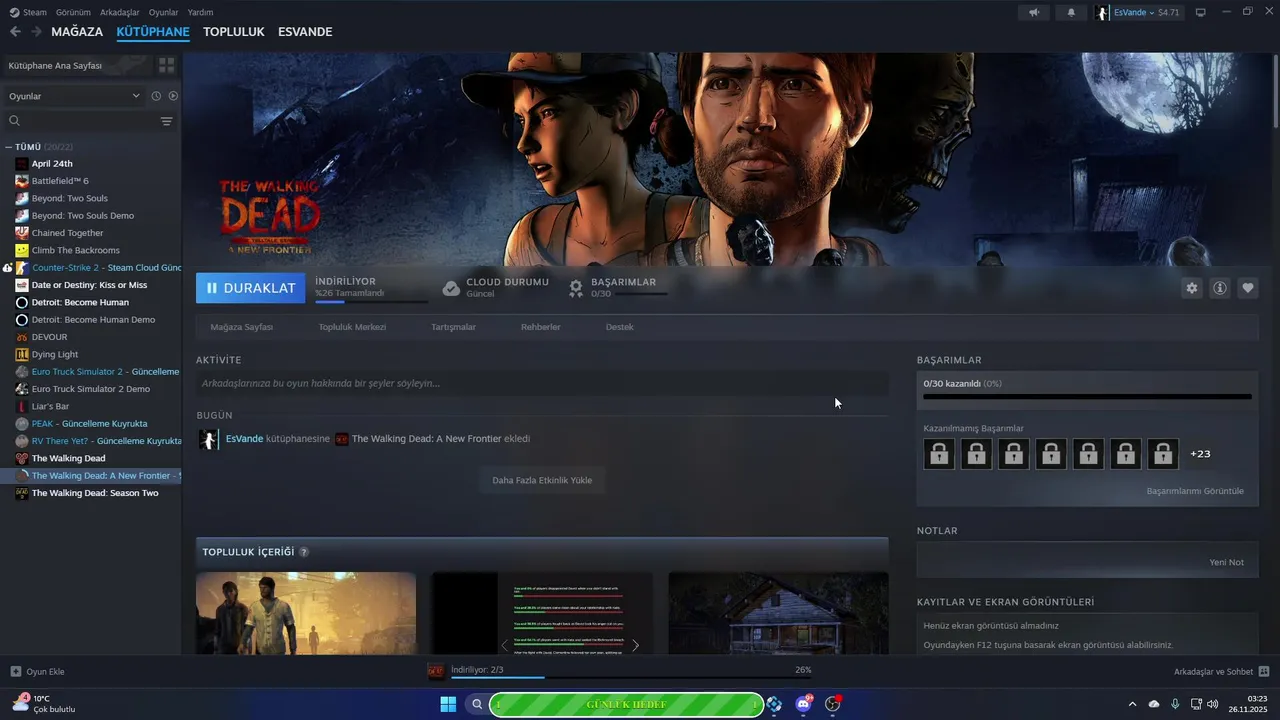Viewport: 1280px width, 720px height.
Task: Select Dying Light in library list
Action: [55, 354]
